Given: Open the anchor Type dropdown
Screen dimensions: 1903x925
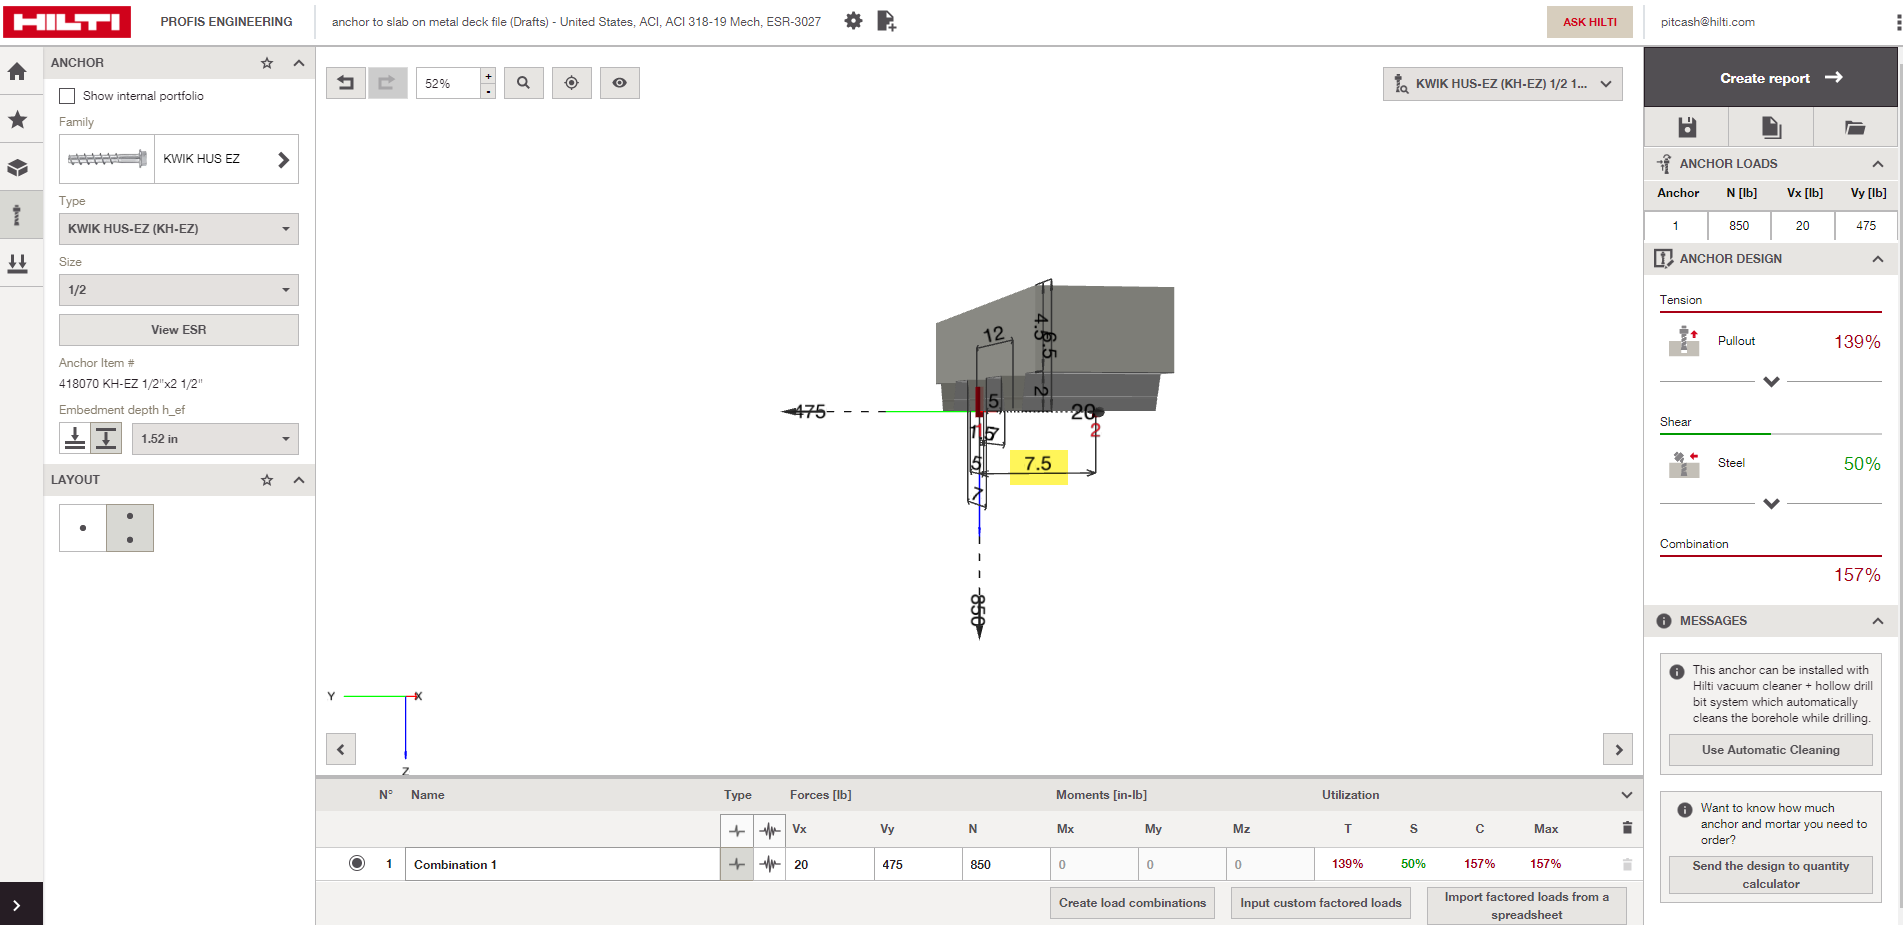Looking at the screenshot, I should tap(178, 229).
